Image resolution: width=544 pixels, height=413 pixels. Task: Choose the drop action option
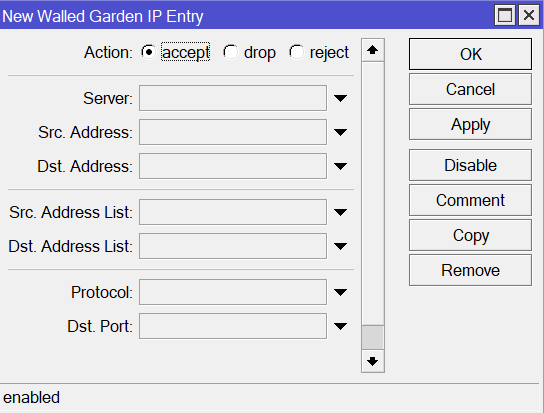tap(231, 52)
